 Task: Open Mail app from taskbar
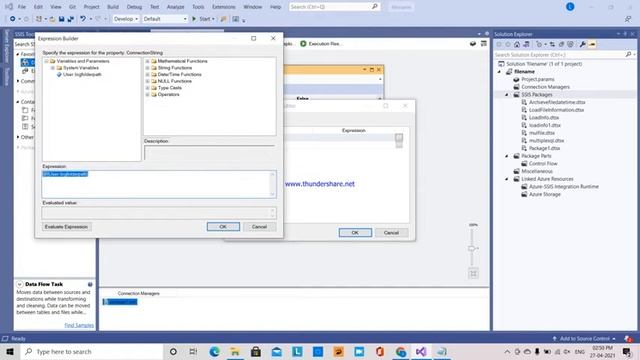(276, 351)
